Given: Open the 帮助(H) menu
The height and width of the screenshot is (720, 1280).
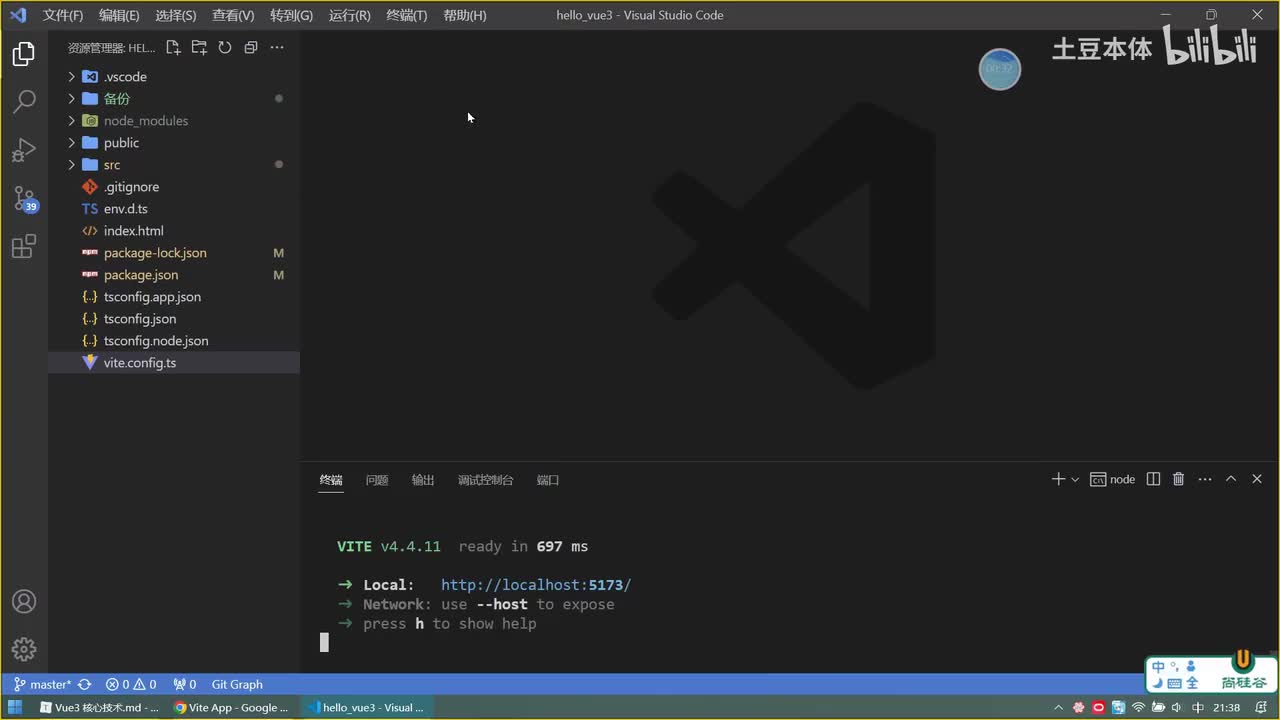Looking at the screenshot, I should [x=464, y=15].
